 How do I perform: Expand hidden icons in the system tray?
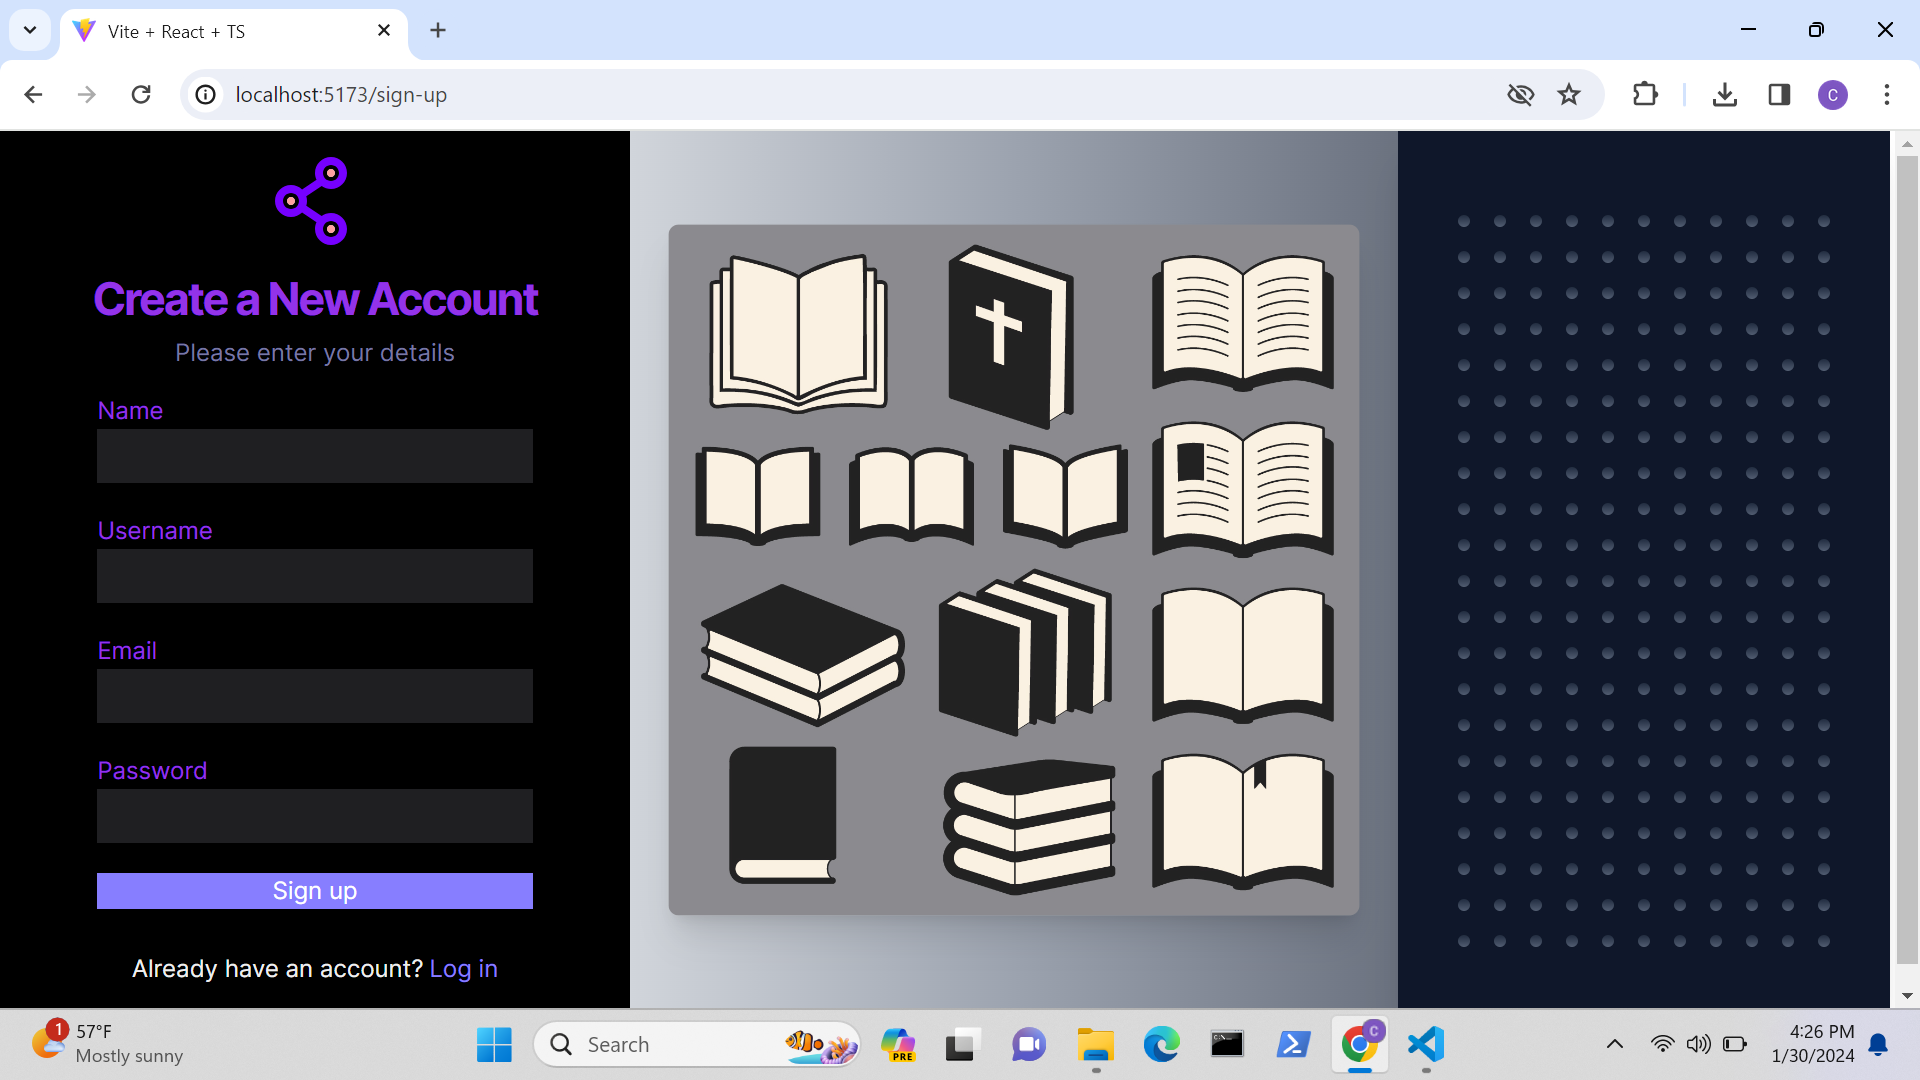click(1614, 1044)
